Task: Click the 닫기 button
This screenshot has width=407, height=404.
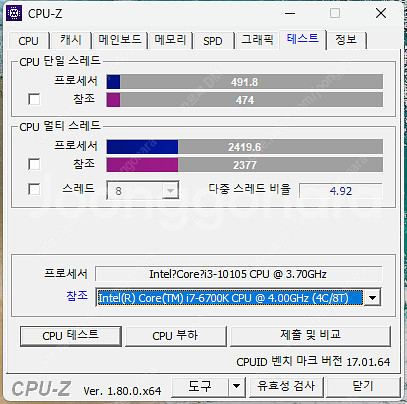Action: click(363, 387)
